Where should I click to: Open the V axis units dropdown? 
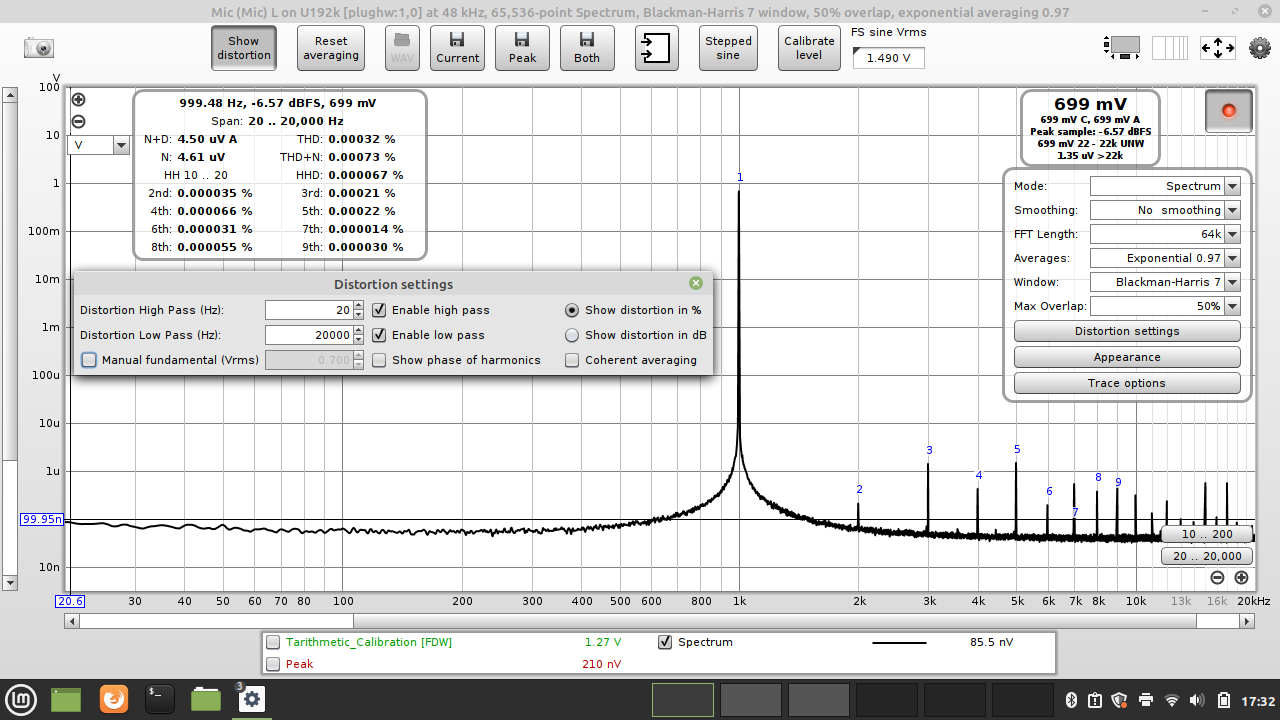[121, 145]
